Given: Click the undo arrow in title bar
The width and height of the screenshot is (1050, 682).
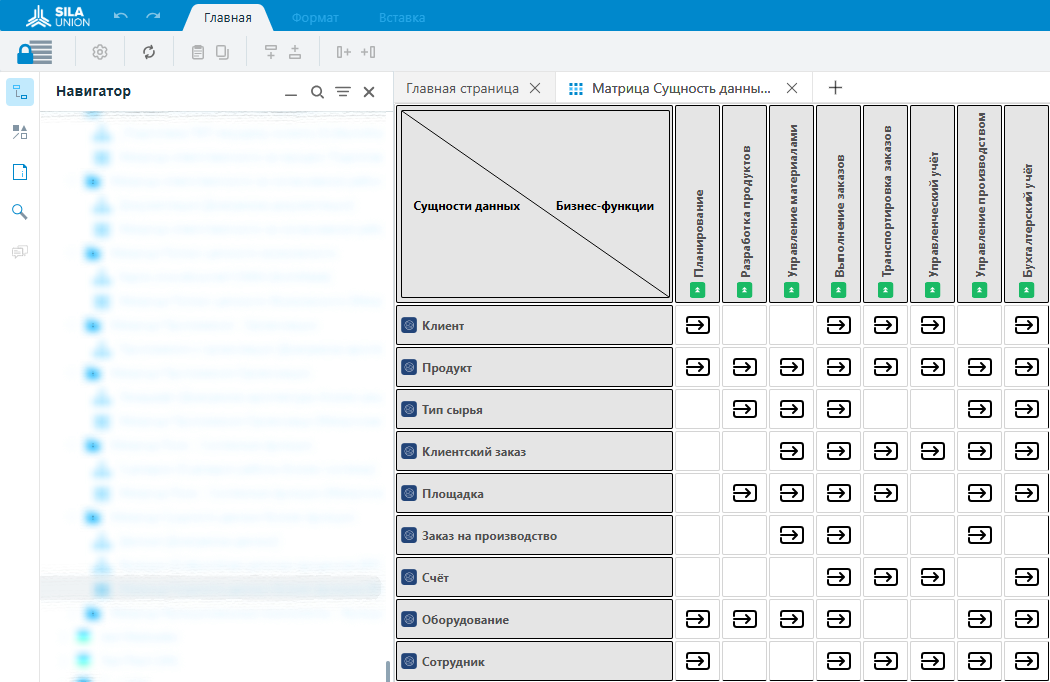Looking at the screenshot, I should tap(121, 17).
